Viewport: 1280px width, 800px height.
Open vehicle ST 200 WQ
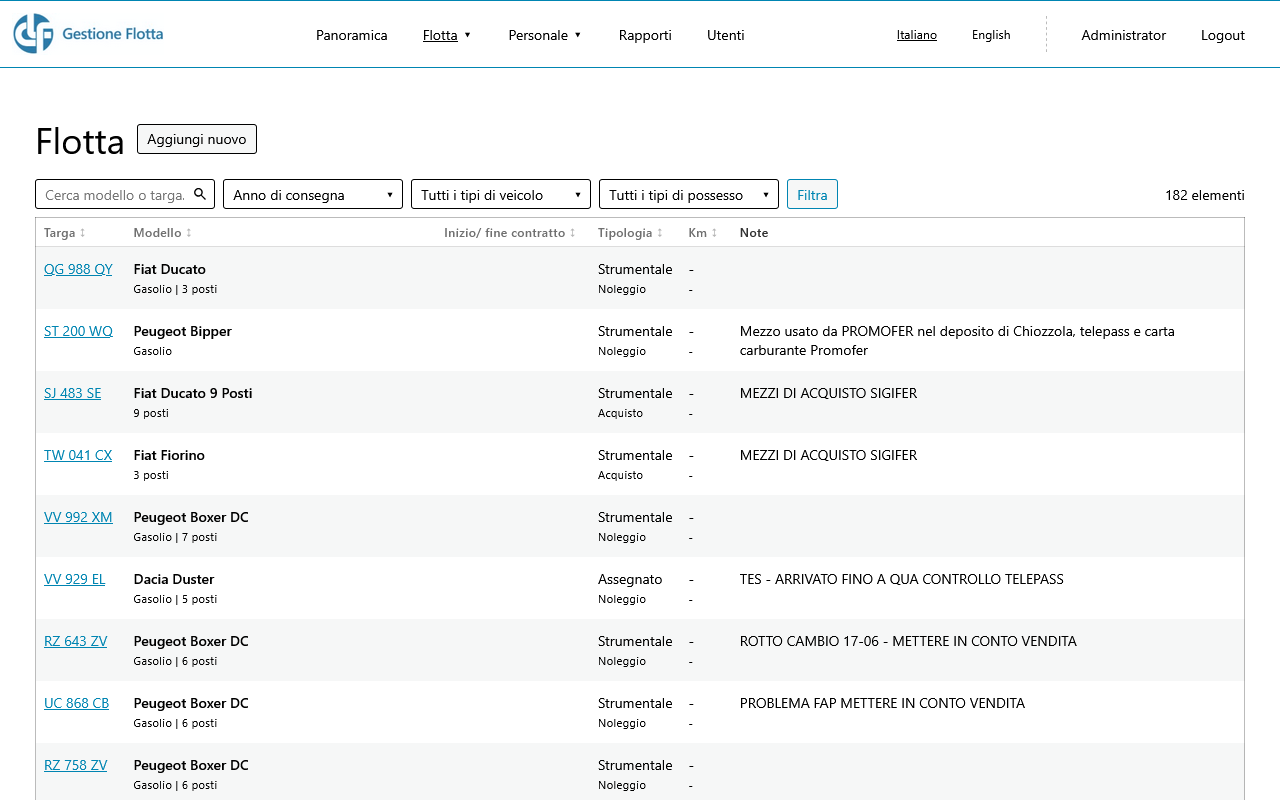(x=78, y=331)
